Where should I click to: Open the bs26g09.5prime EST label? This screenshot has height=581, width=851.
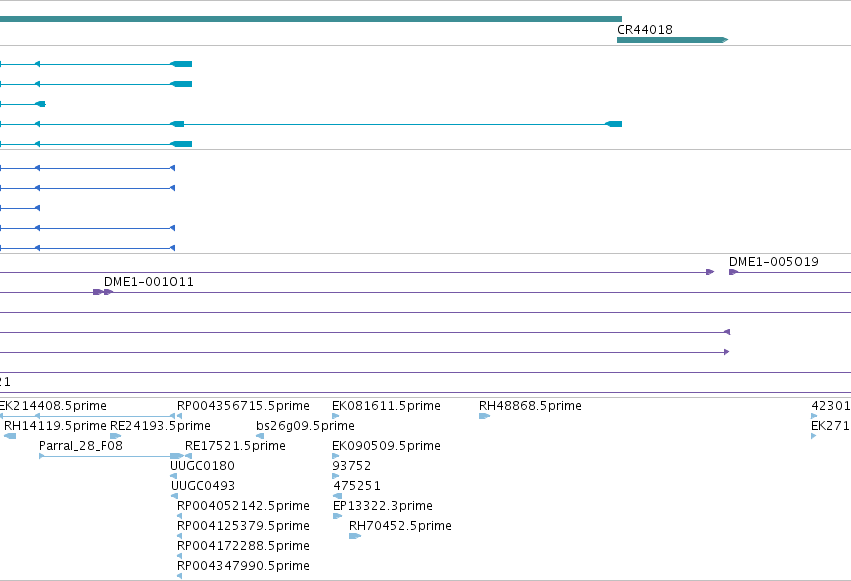(x=306, y=426)
